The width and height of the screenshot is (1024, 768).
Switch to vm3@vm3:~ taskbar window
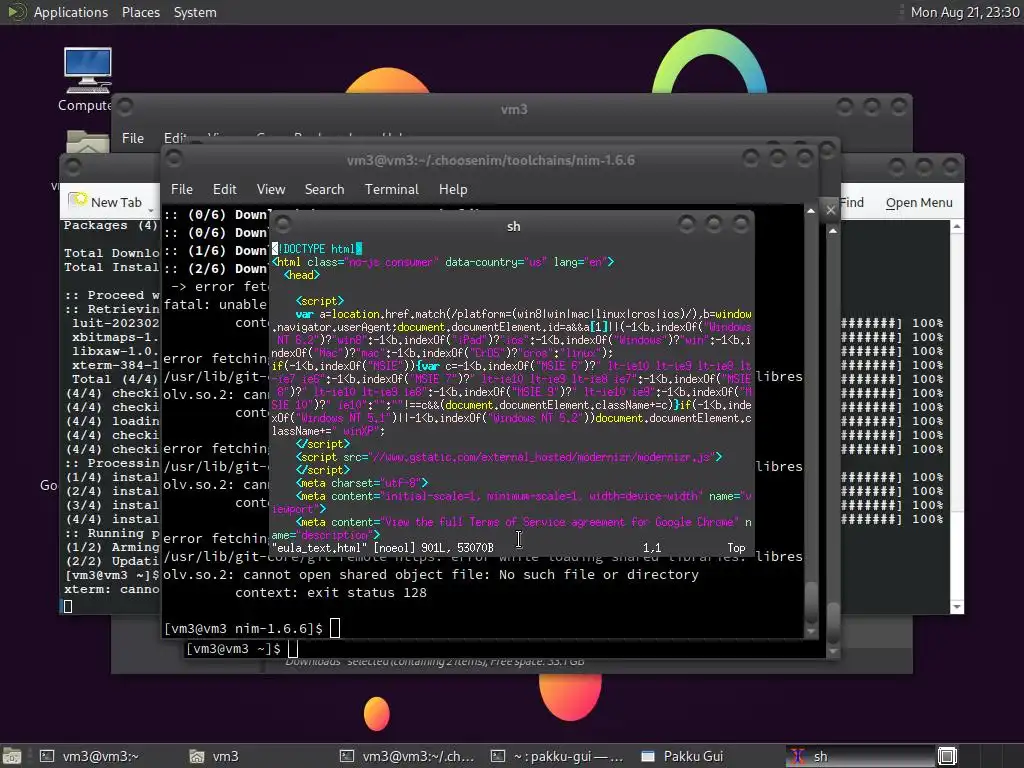pos(89,756)
